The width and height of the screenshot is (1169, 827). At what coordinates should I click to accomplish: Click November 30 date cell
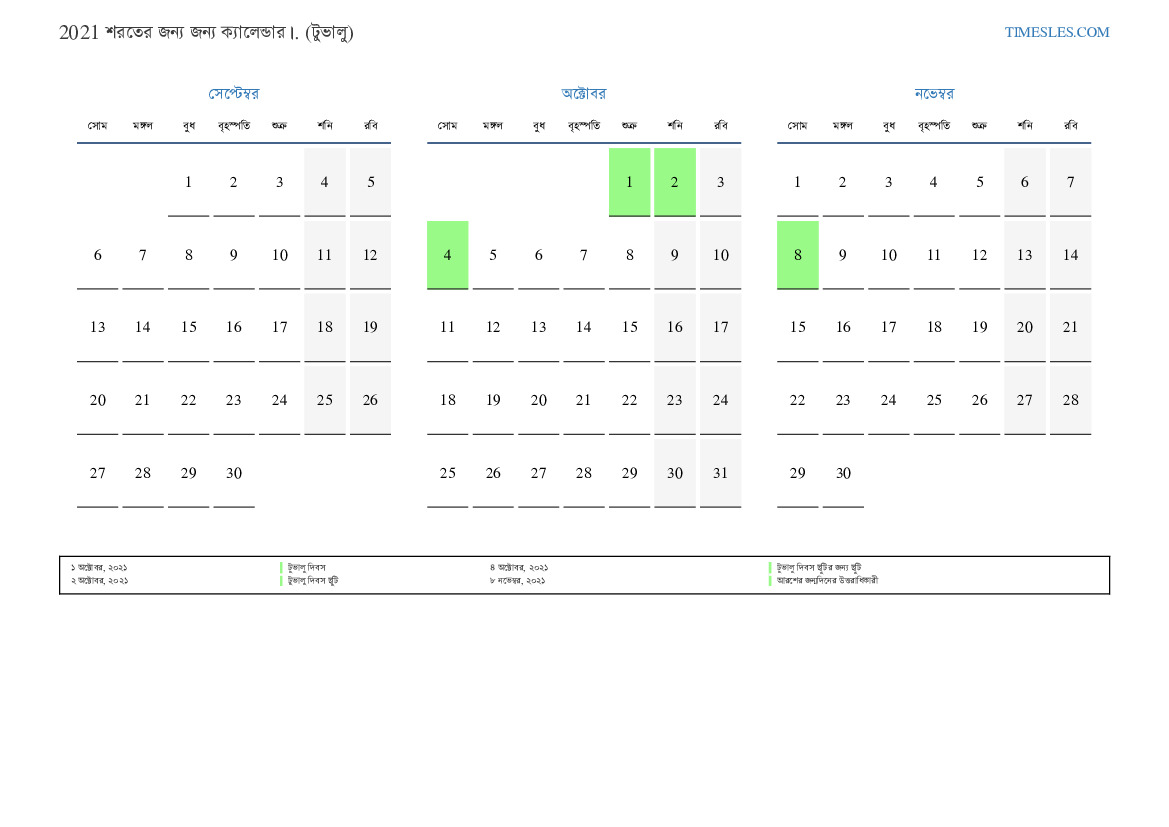click(x=843, y=473)
